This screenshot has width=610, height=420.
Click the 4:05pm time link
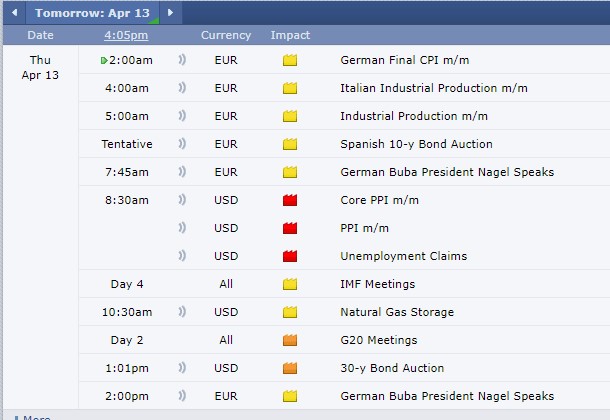[126, 35]
